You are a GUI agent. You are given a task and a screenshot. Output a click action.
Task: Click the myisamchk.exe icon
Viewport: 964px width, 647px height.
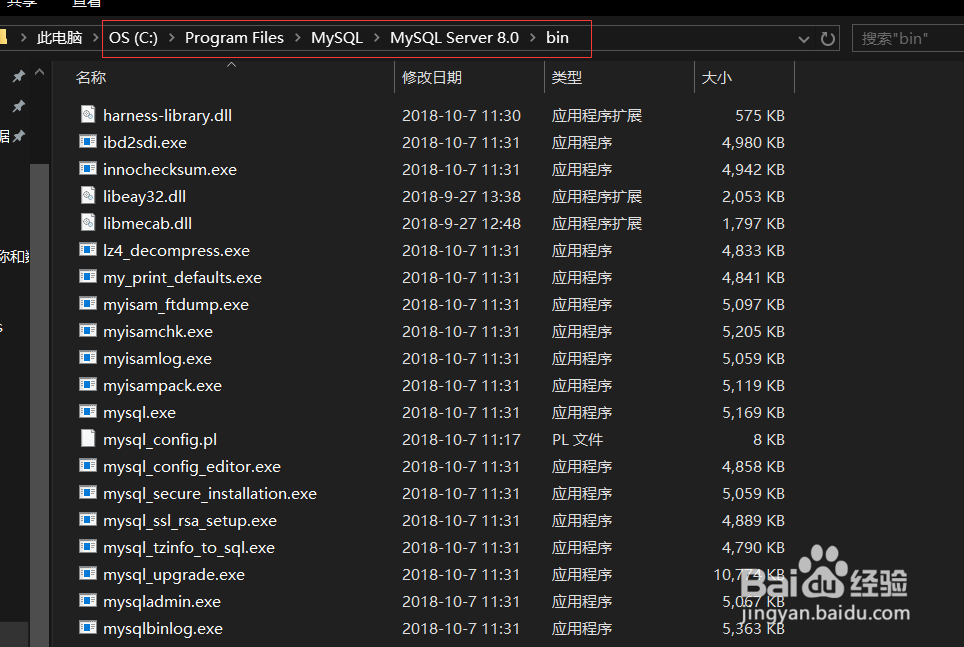click(x=88, y=331)
